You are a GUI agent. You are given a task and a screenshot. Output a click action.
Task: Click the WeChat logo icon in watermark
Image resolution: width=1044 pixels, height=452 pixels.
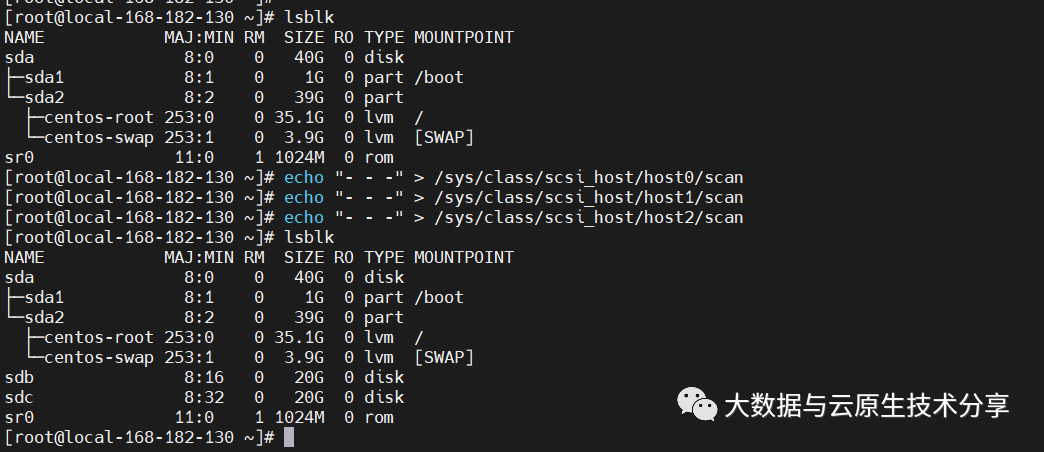(x=697, y=404)
